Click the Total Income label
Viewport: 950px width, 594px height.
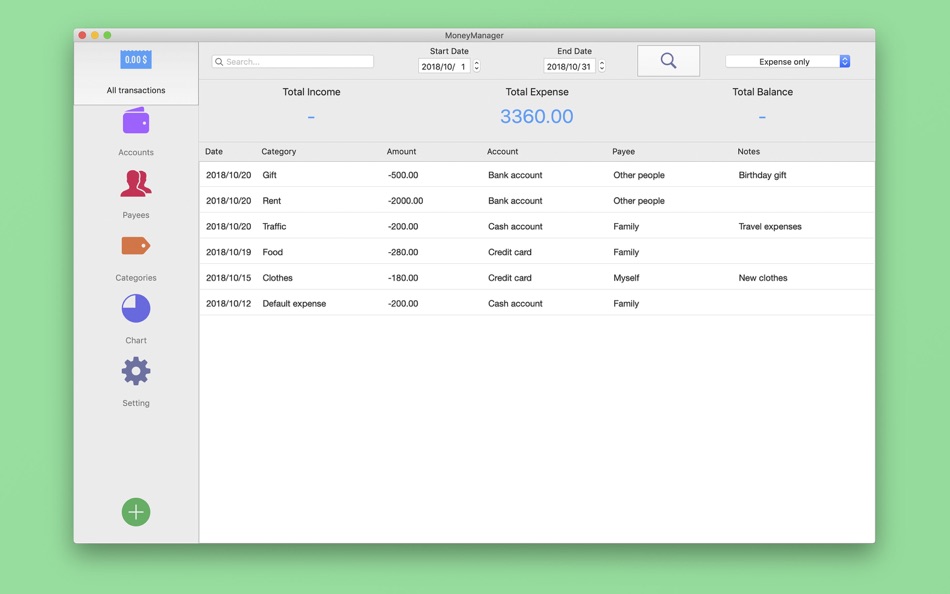pyautogui.click(x=311, y=92)
